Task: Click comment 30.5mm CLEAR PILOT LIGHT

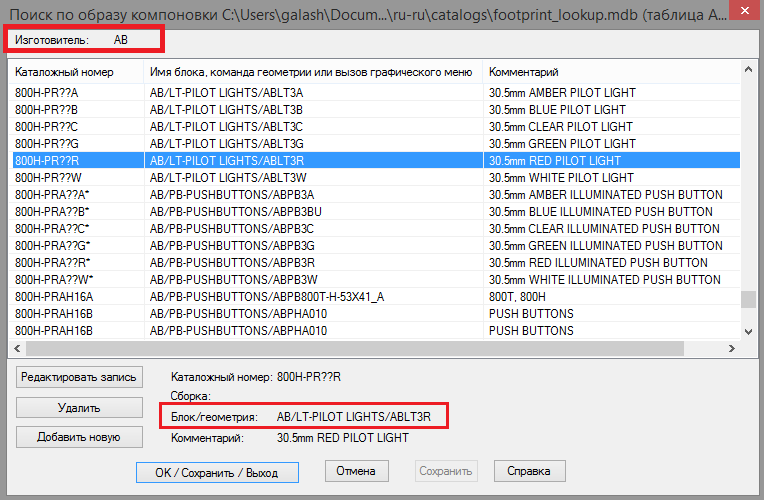Action: (561, 127)
